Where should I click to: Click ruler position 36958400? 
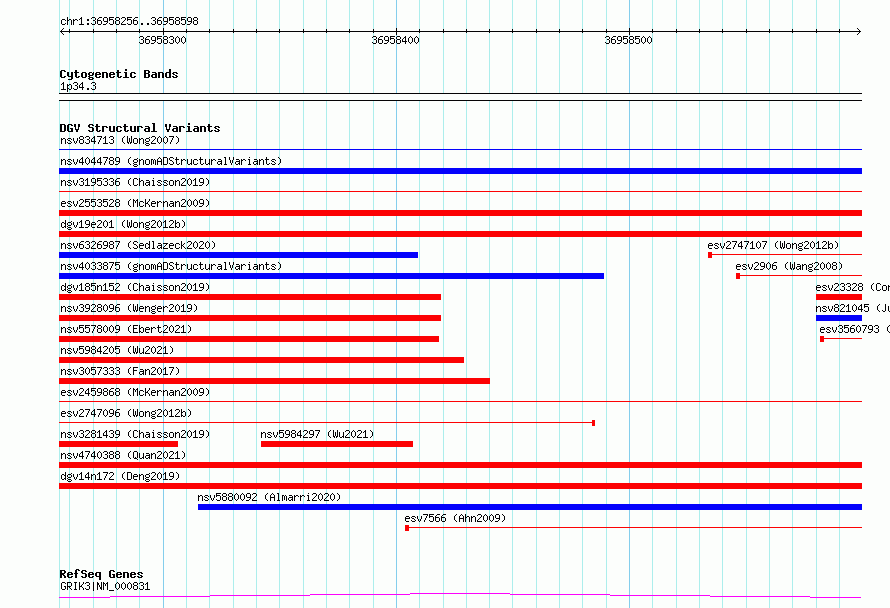coord(396,40)
